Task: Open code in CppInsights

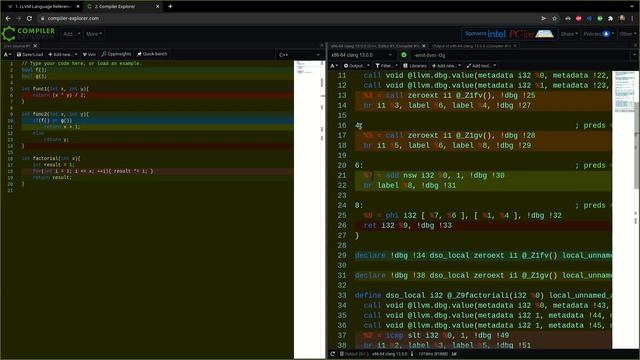Action: point(116,54)
